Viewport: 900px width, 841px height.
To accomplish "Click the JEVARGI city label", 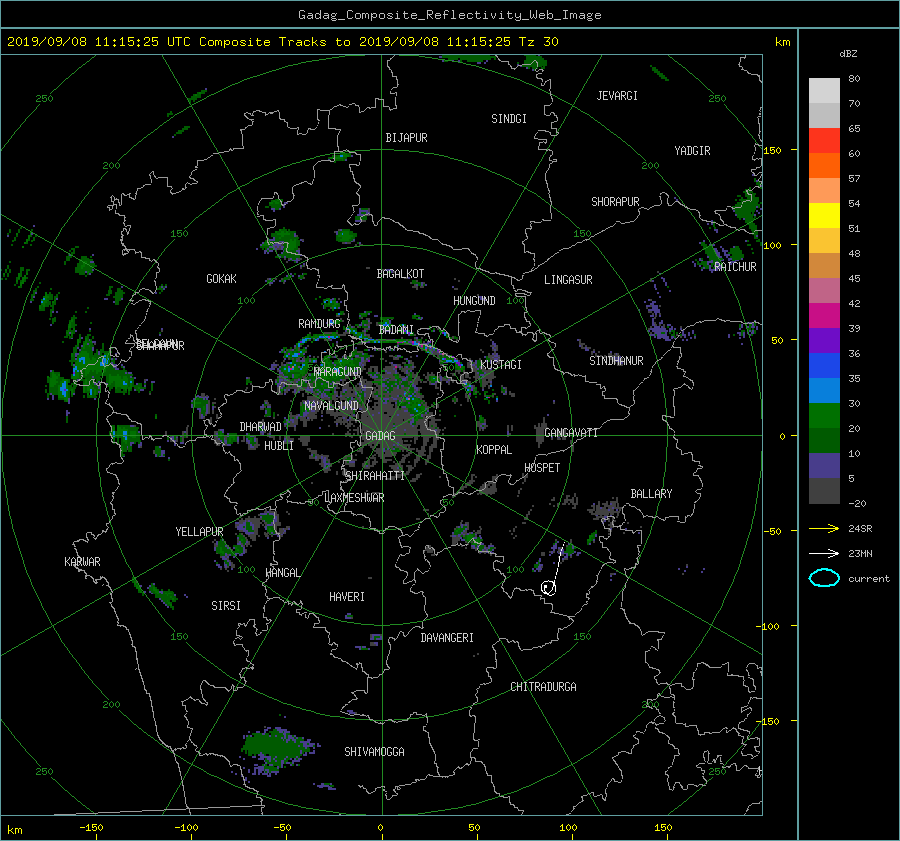I will (x=617, y=96).
